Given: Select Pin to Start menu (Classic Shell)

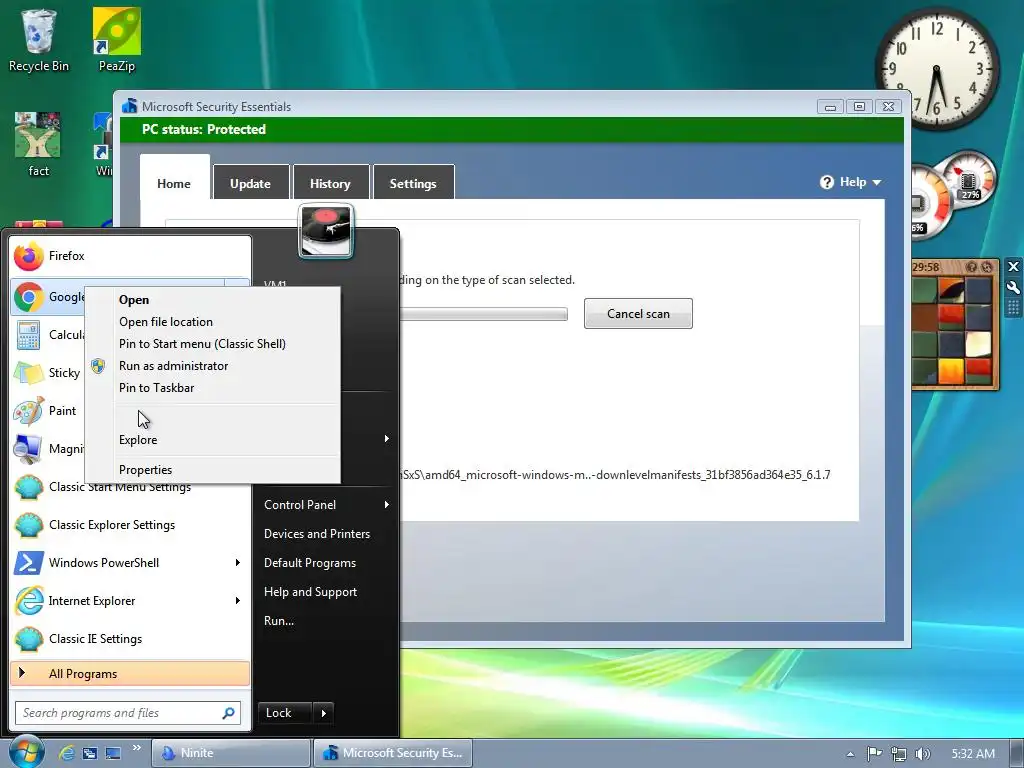Looking at the screenshot, I should [x=213, y=344].
